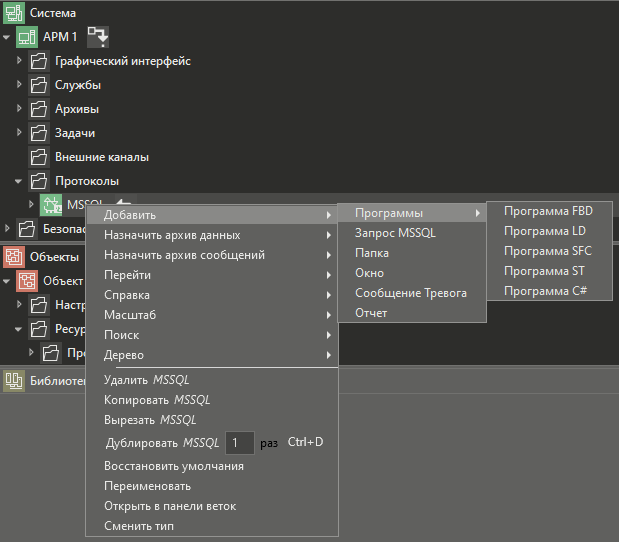Viewport: 619px width, 542px height.
Task: Click the Службы folder icon
Action: (39, 85)
